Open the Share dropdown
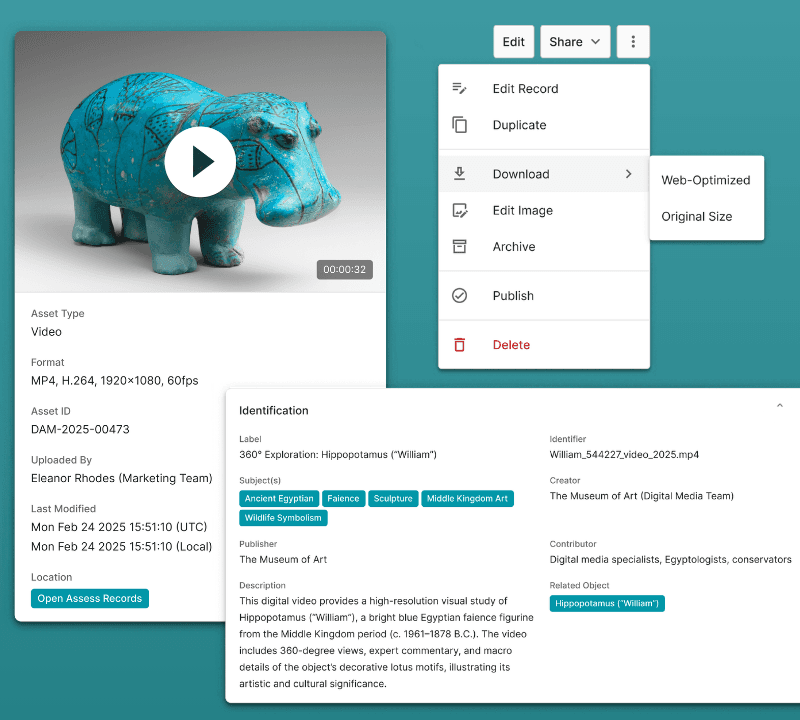Image resolution: width=800 pixels, height=720 pixels. pos(575,41)
